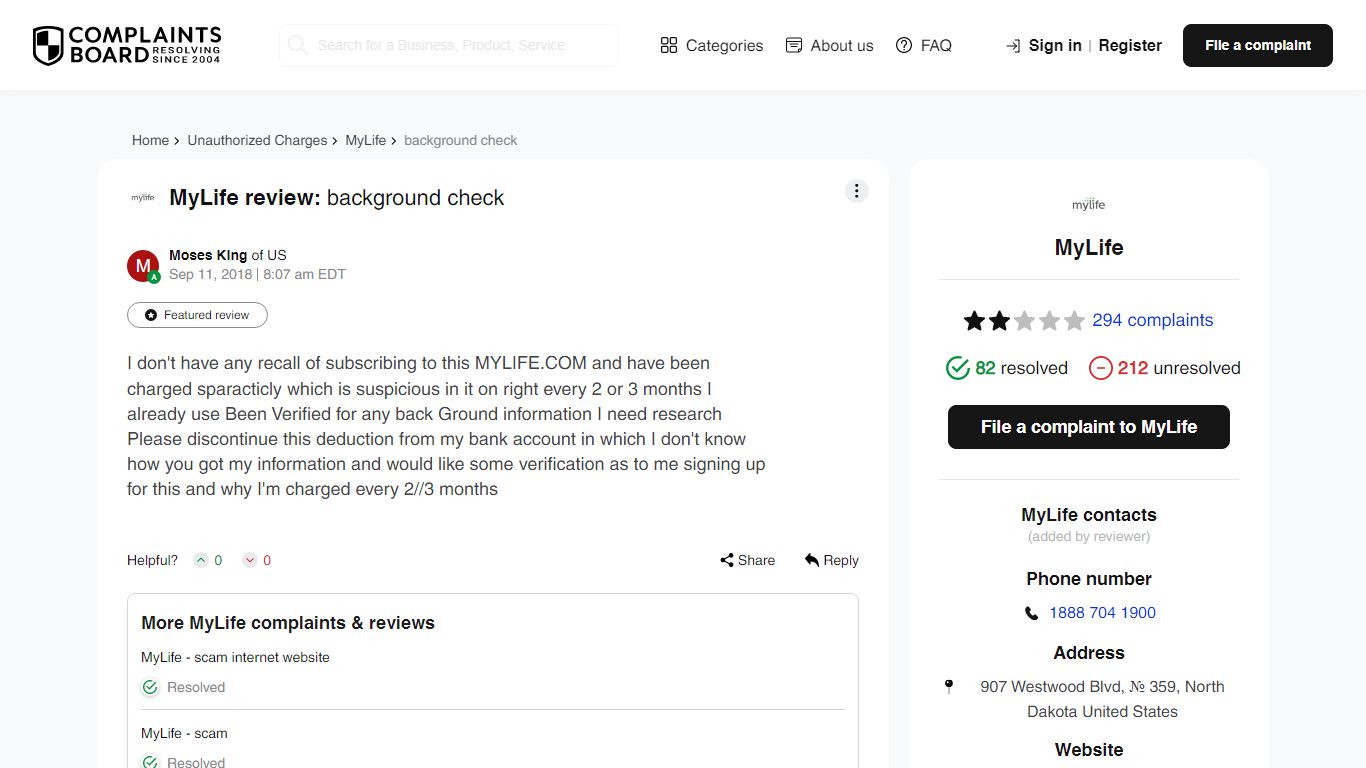
Task: Click the Featured review badge
Action: (197, 315)
